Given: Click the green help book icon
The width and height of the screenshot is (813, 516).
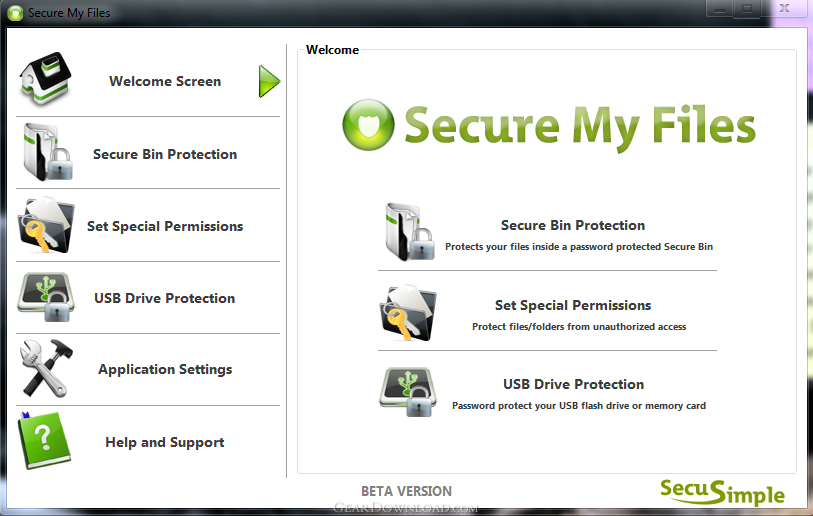Looking at the screenshot, I should click(x=45, y=440).
